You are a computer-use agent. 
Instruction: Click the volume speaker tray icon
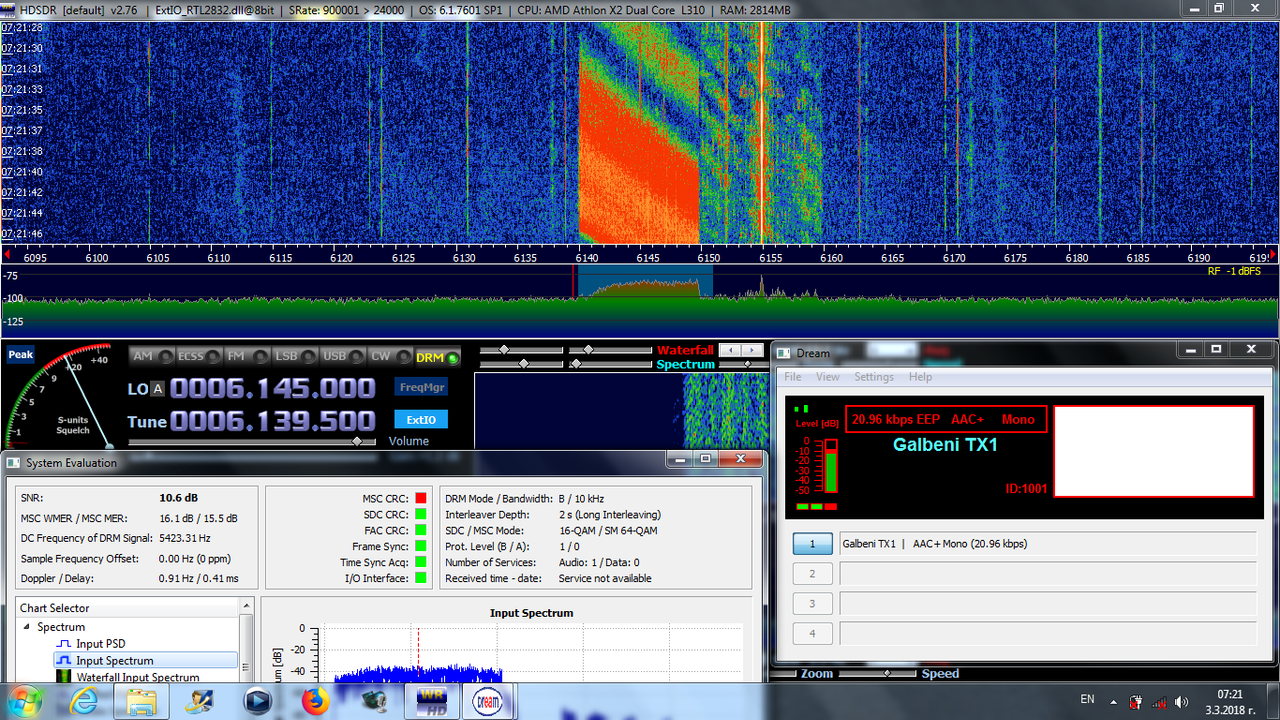pyautogui.click(x=1181, y=701)
